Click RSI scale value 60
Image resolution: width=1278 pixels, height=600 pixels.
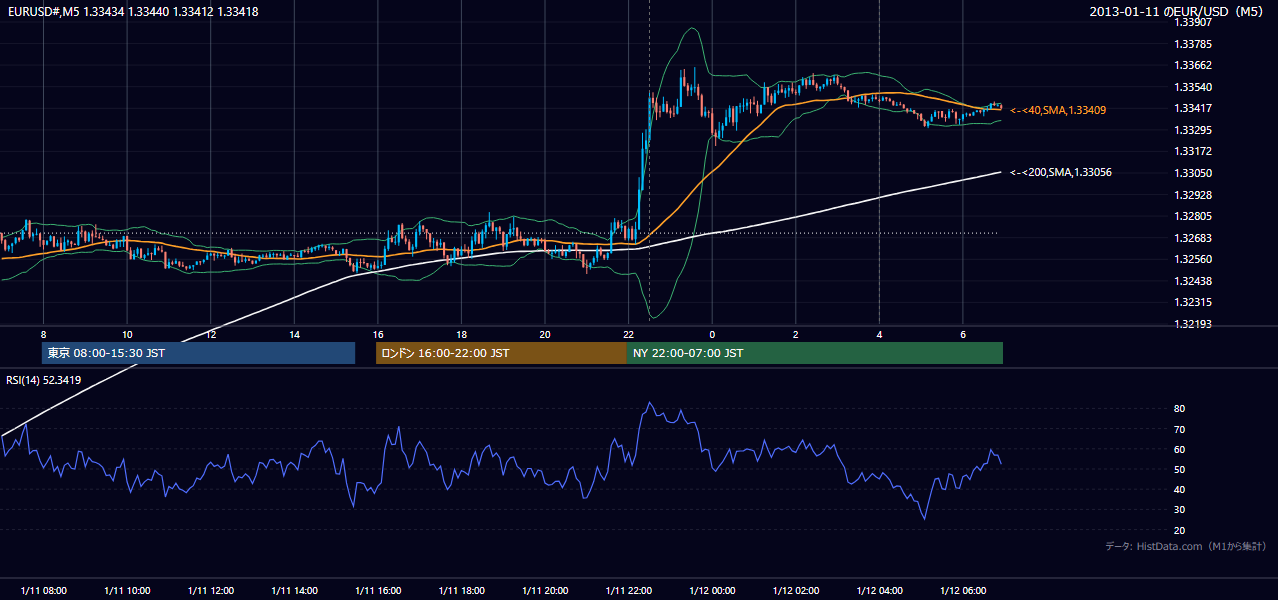click(1180, 449)
